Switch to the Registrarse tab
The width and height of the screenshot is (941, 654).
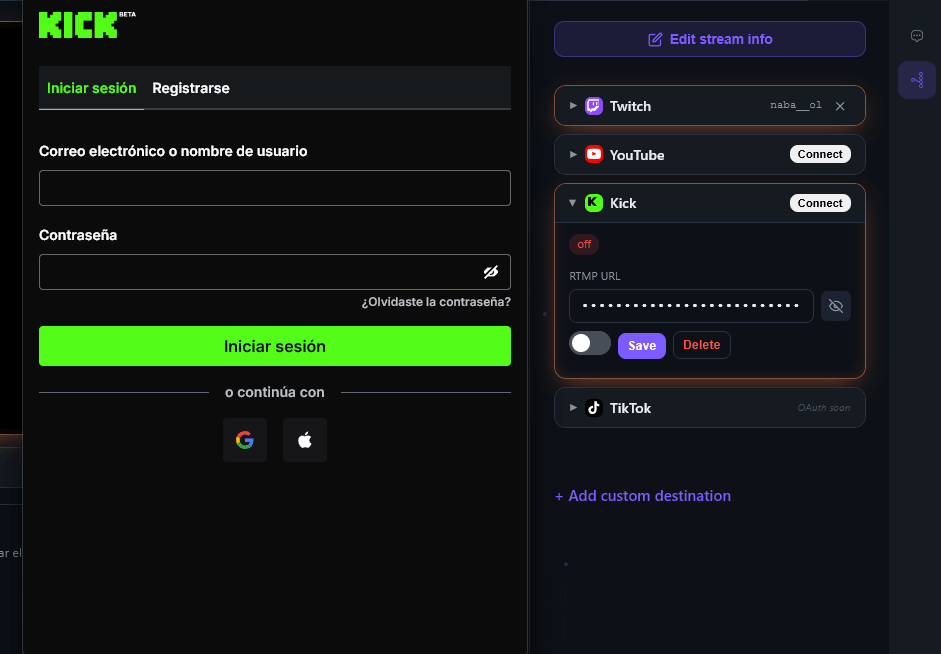[x=191, y=88]
